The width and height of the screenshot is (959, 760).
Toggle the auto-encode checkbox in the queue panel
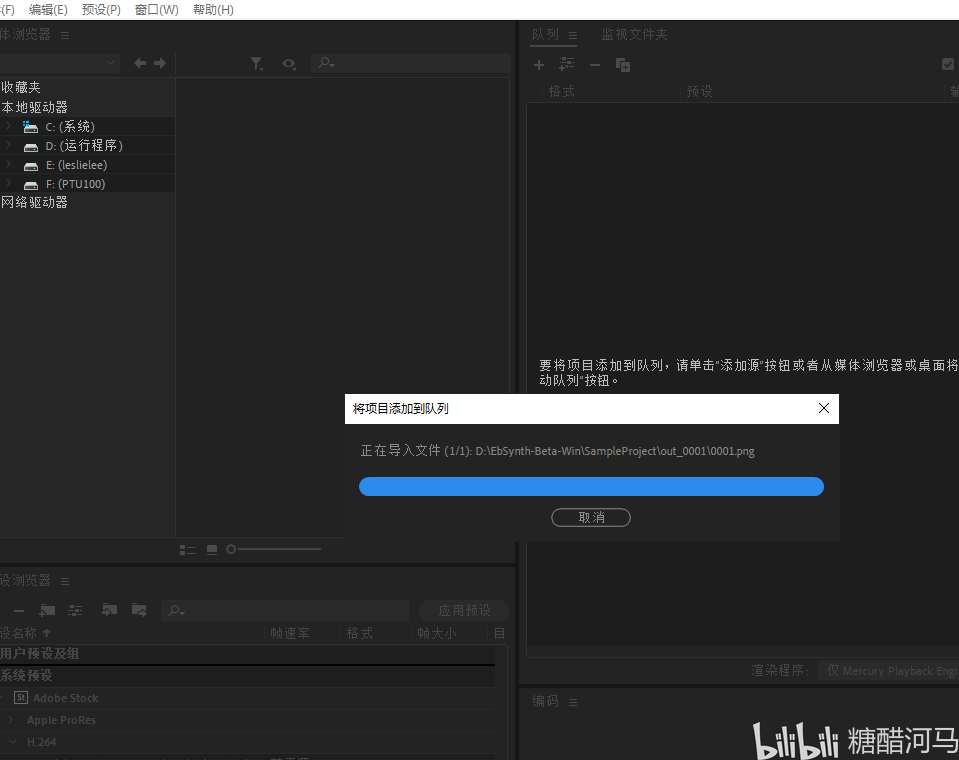(x=947, y=64)
